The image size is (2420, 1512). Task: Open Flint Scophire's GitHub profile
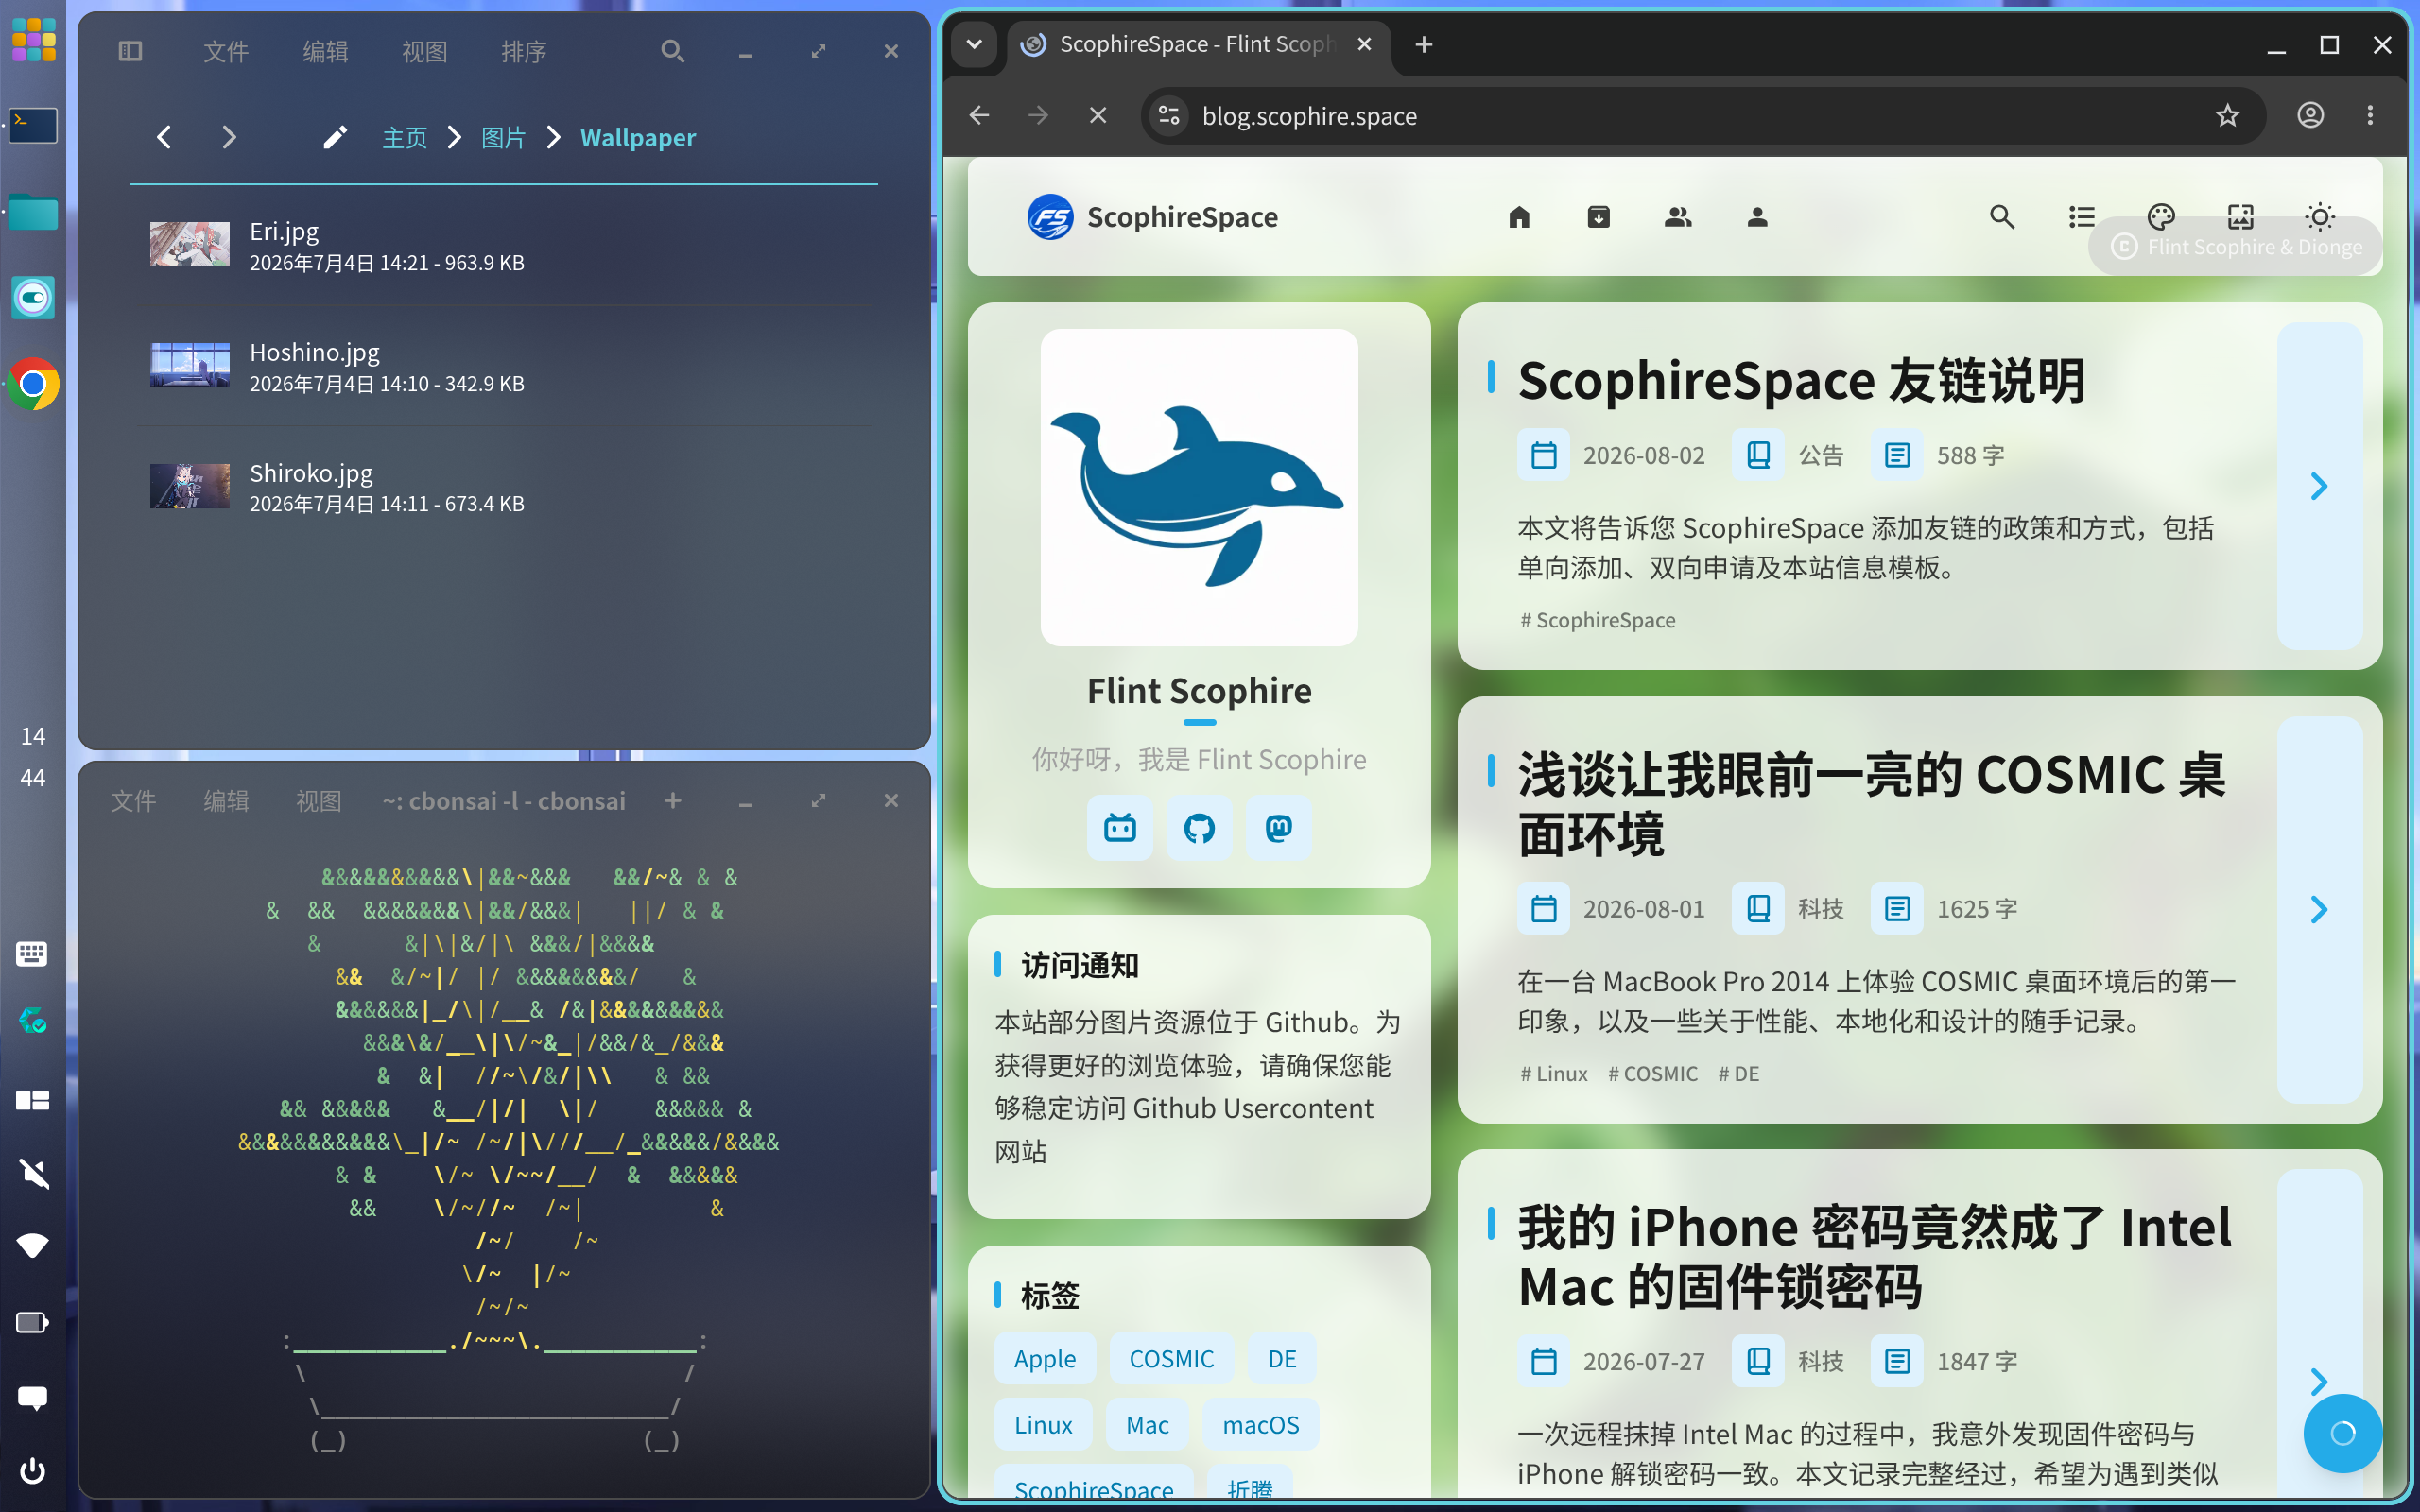coord(1199,828)
